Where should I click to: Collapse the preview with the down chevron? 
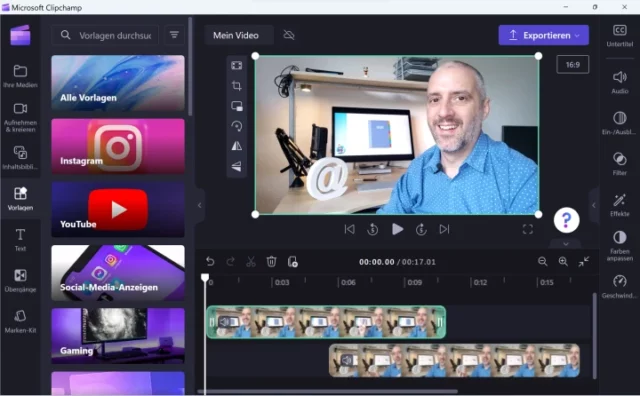(x=566, y=244)
